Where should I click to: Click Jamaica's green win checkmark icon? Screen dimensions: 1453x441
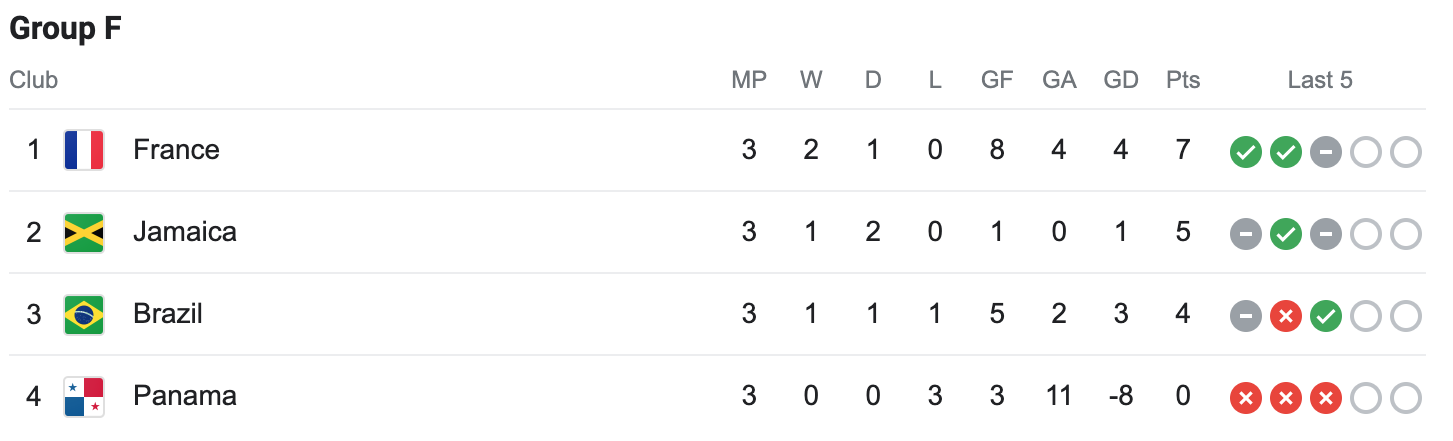click(1285, 235)
